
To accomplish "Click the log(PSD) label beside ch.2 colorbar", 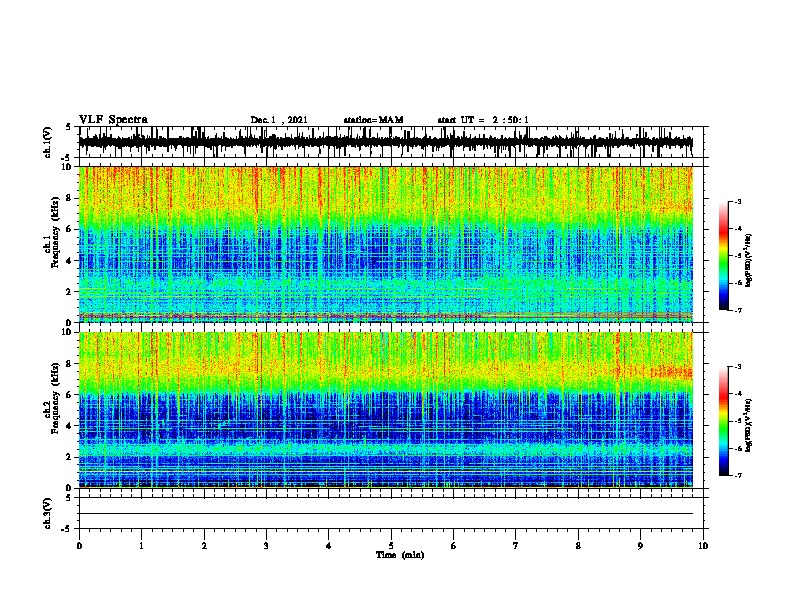I will point(749,425).
